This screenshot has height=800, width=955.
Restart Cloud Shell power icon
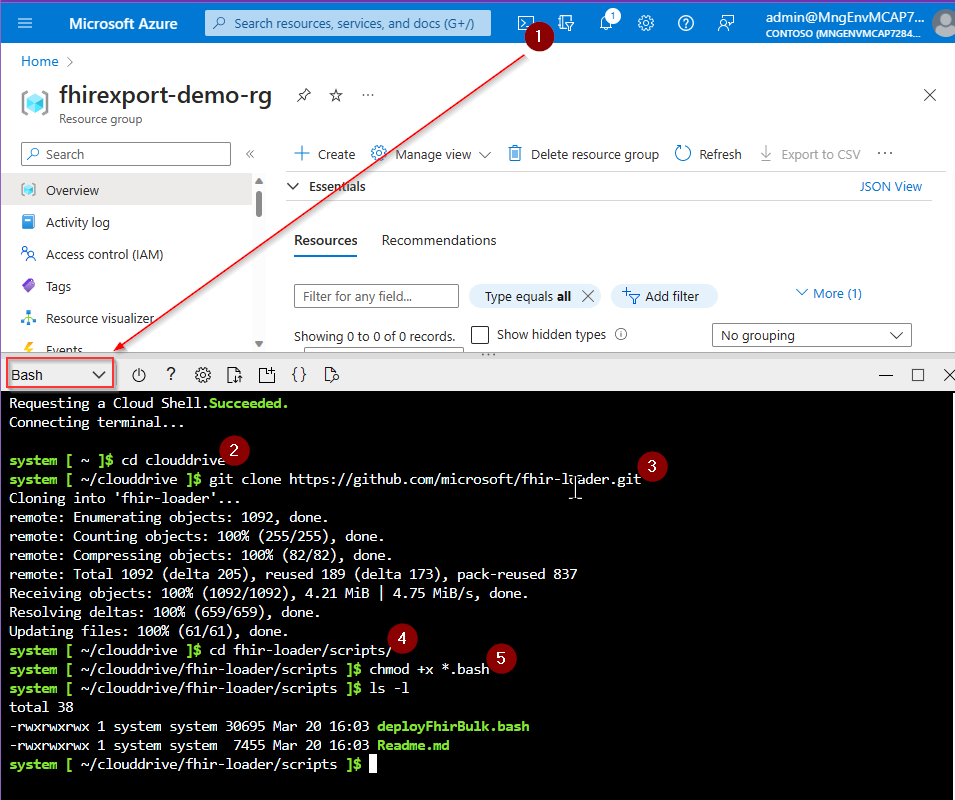point(139,375)
